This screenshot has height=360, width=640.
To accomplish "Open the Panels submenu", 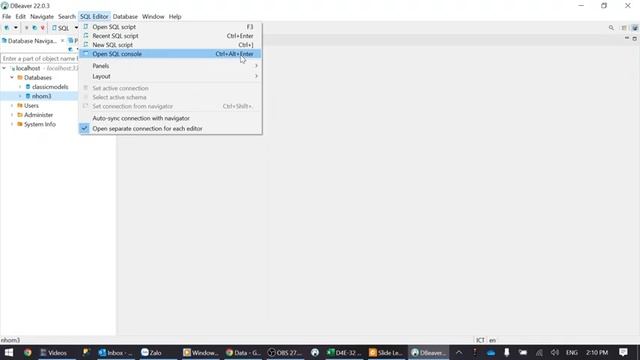I will coord(170,66).
